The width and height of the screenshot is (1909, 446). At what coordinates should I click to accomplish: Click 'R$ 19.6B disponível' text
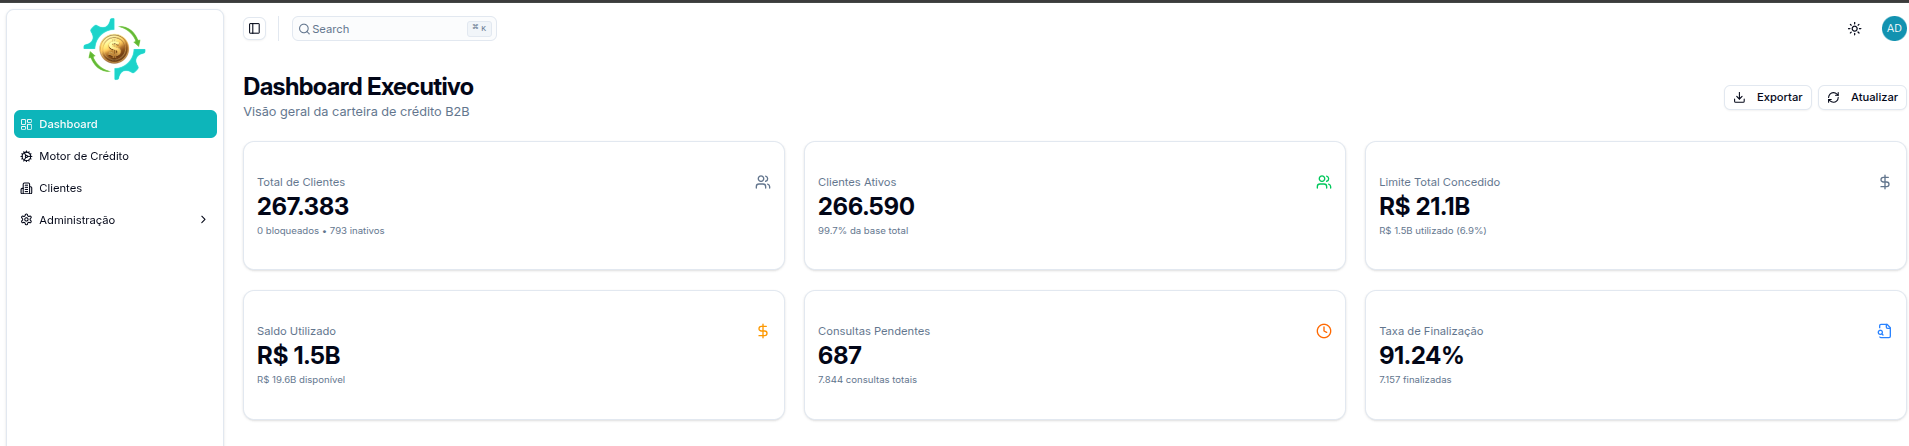[301, 380]
